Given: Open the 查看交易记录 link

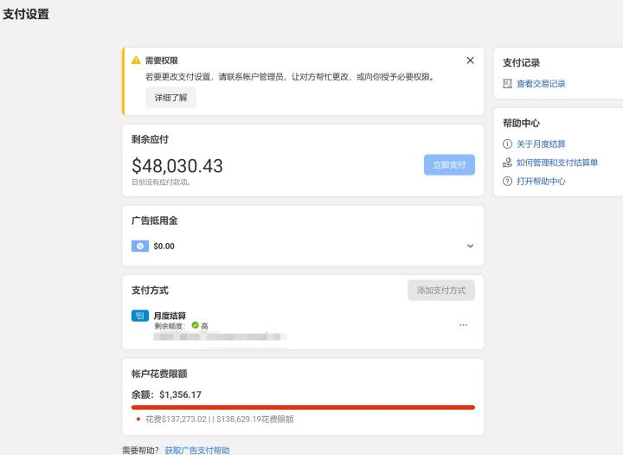Looking at the screenshot, I should click(x=541, y=84).
